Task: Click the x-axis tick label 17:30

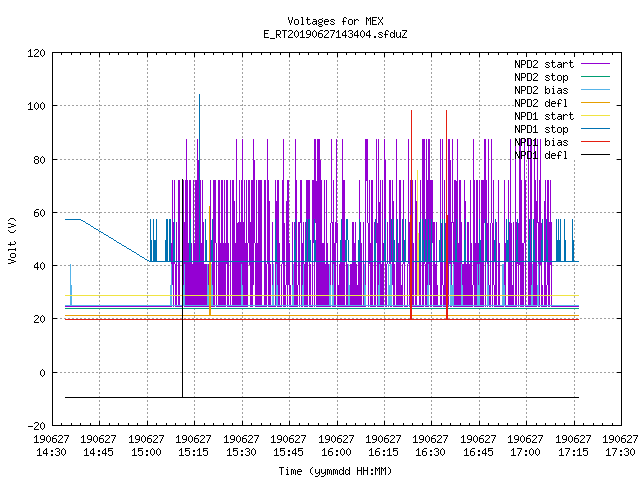Action: click(x=620, y=452)
